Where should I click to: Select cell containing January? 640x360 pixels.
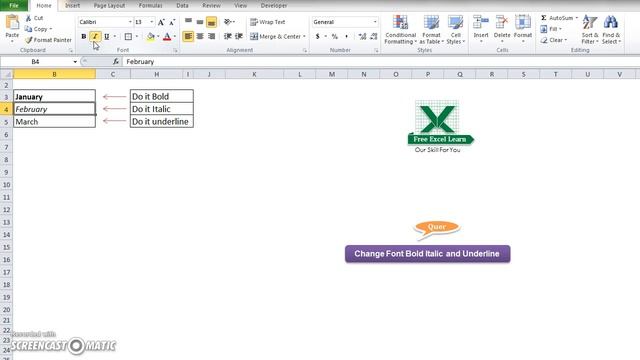(54, 97)
